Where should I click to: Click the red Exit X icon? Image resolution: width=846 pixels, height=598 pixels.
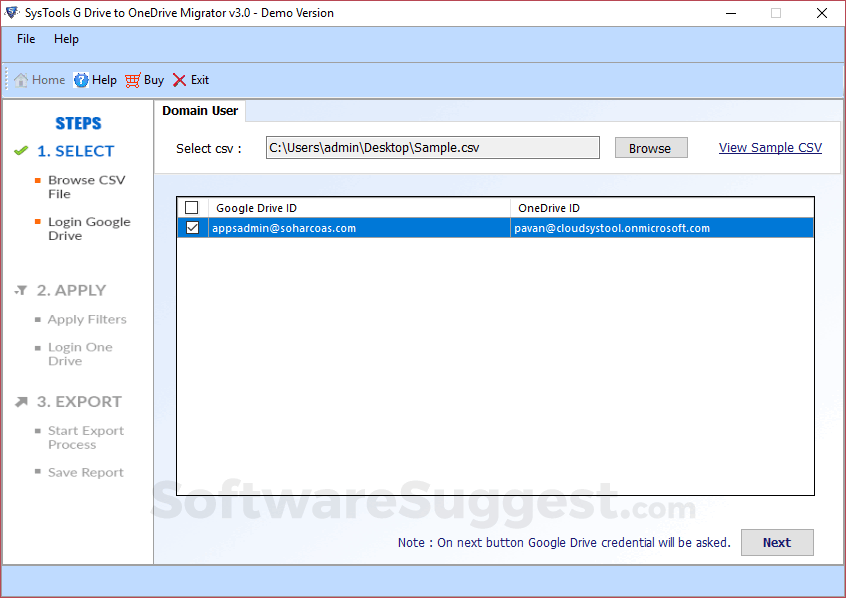coord(179,80)
